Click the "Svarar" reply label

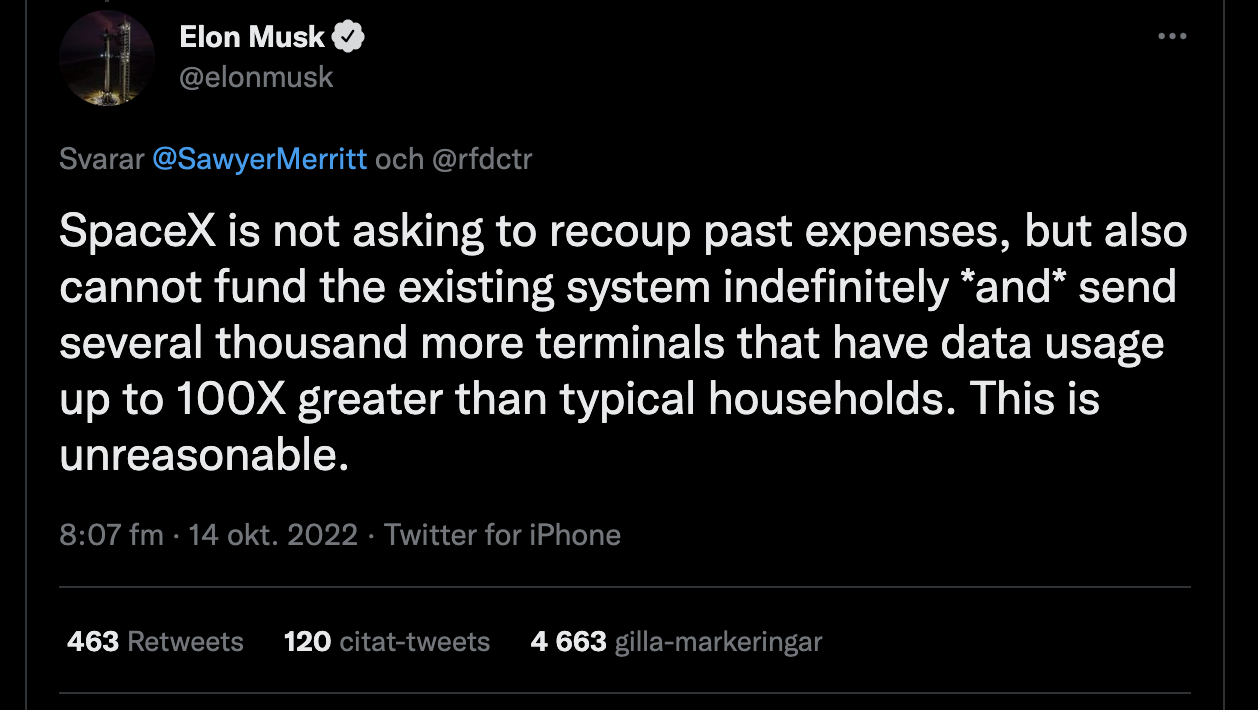click(102, 159)
